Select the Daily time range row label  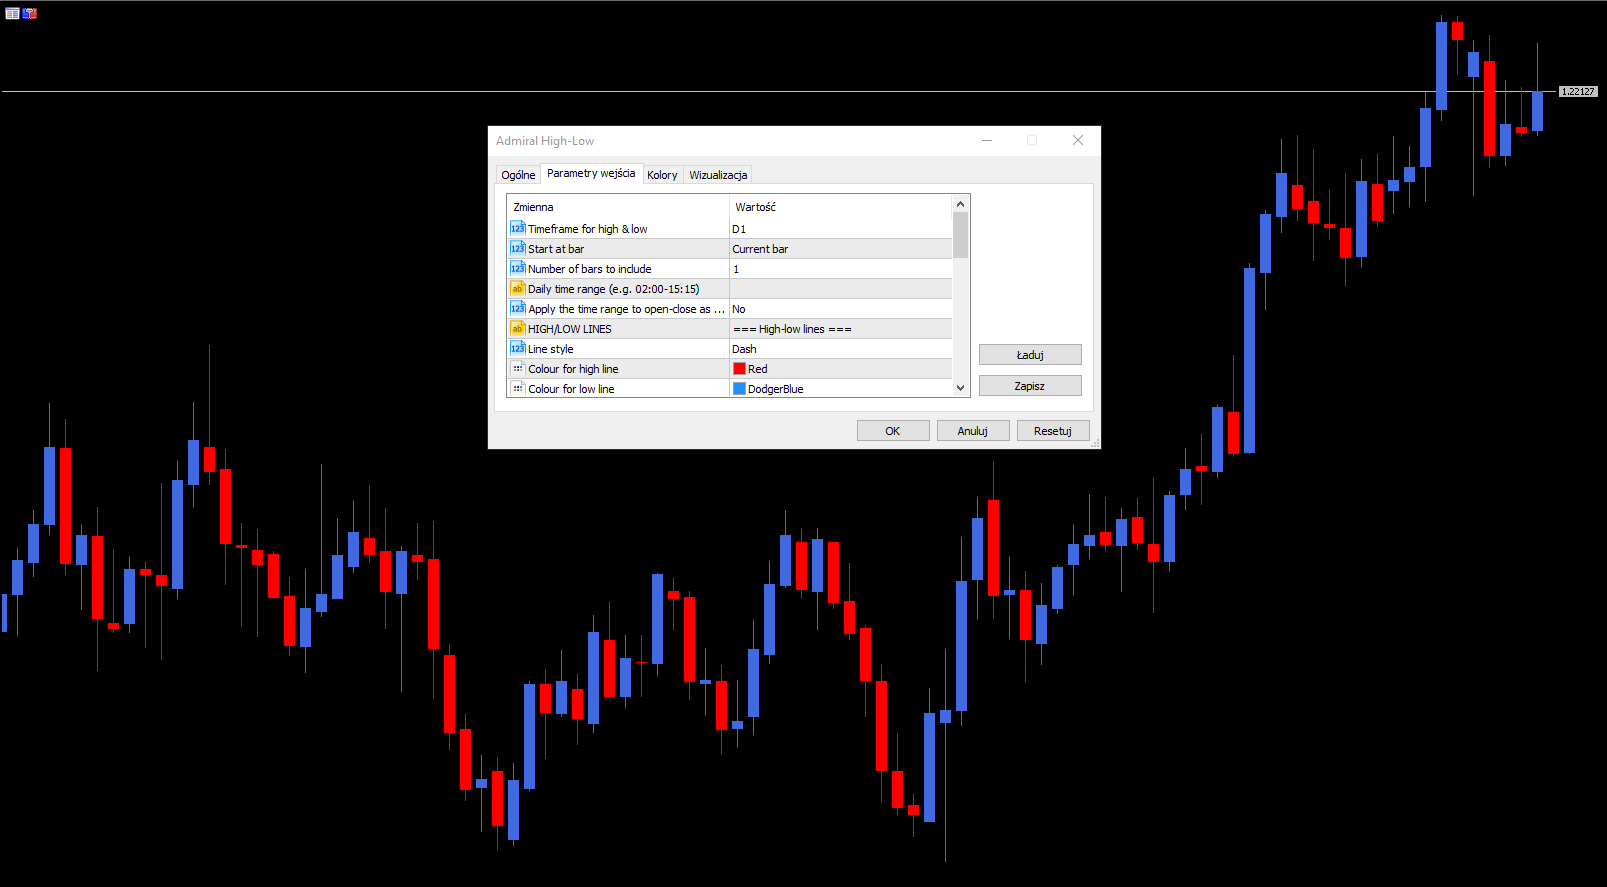[x=613, y=289]
